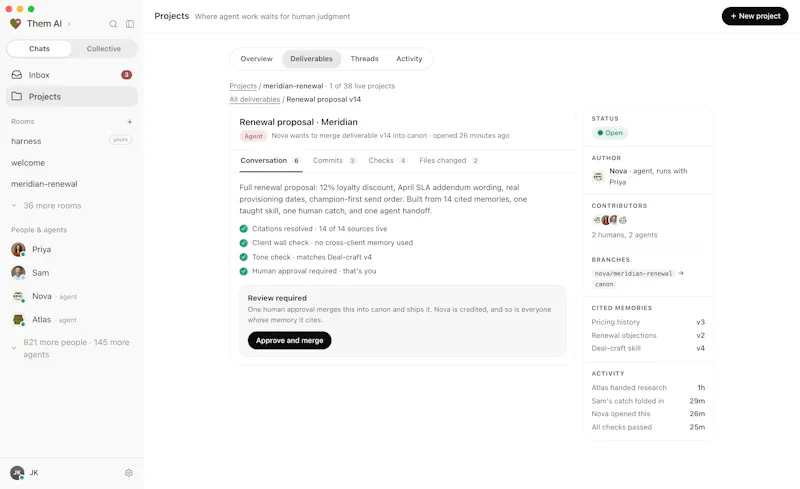
Task: Switch to the Collective toggle
Action: point(104,48)
